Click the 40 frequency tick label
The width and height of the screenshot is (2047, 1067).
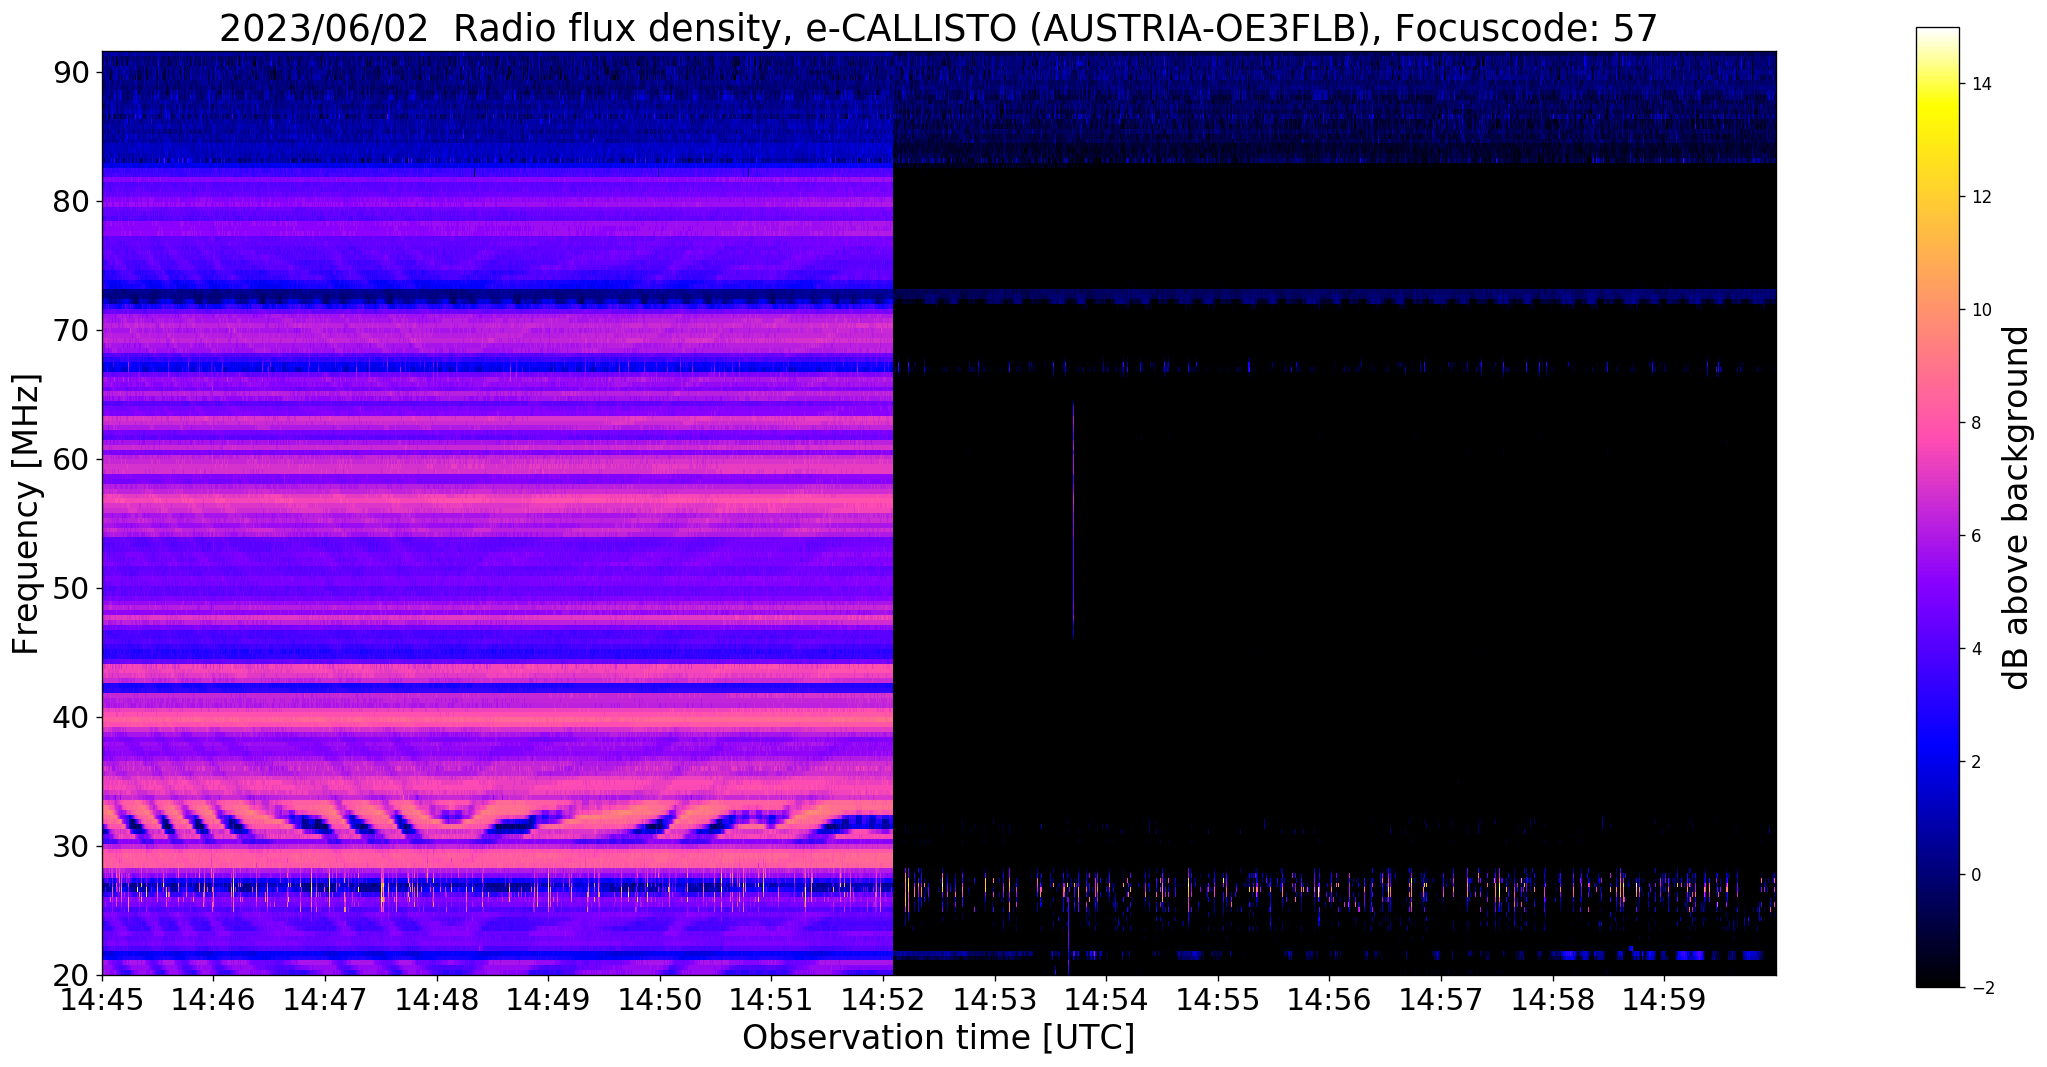(73, 717)
